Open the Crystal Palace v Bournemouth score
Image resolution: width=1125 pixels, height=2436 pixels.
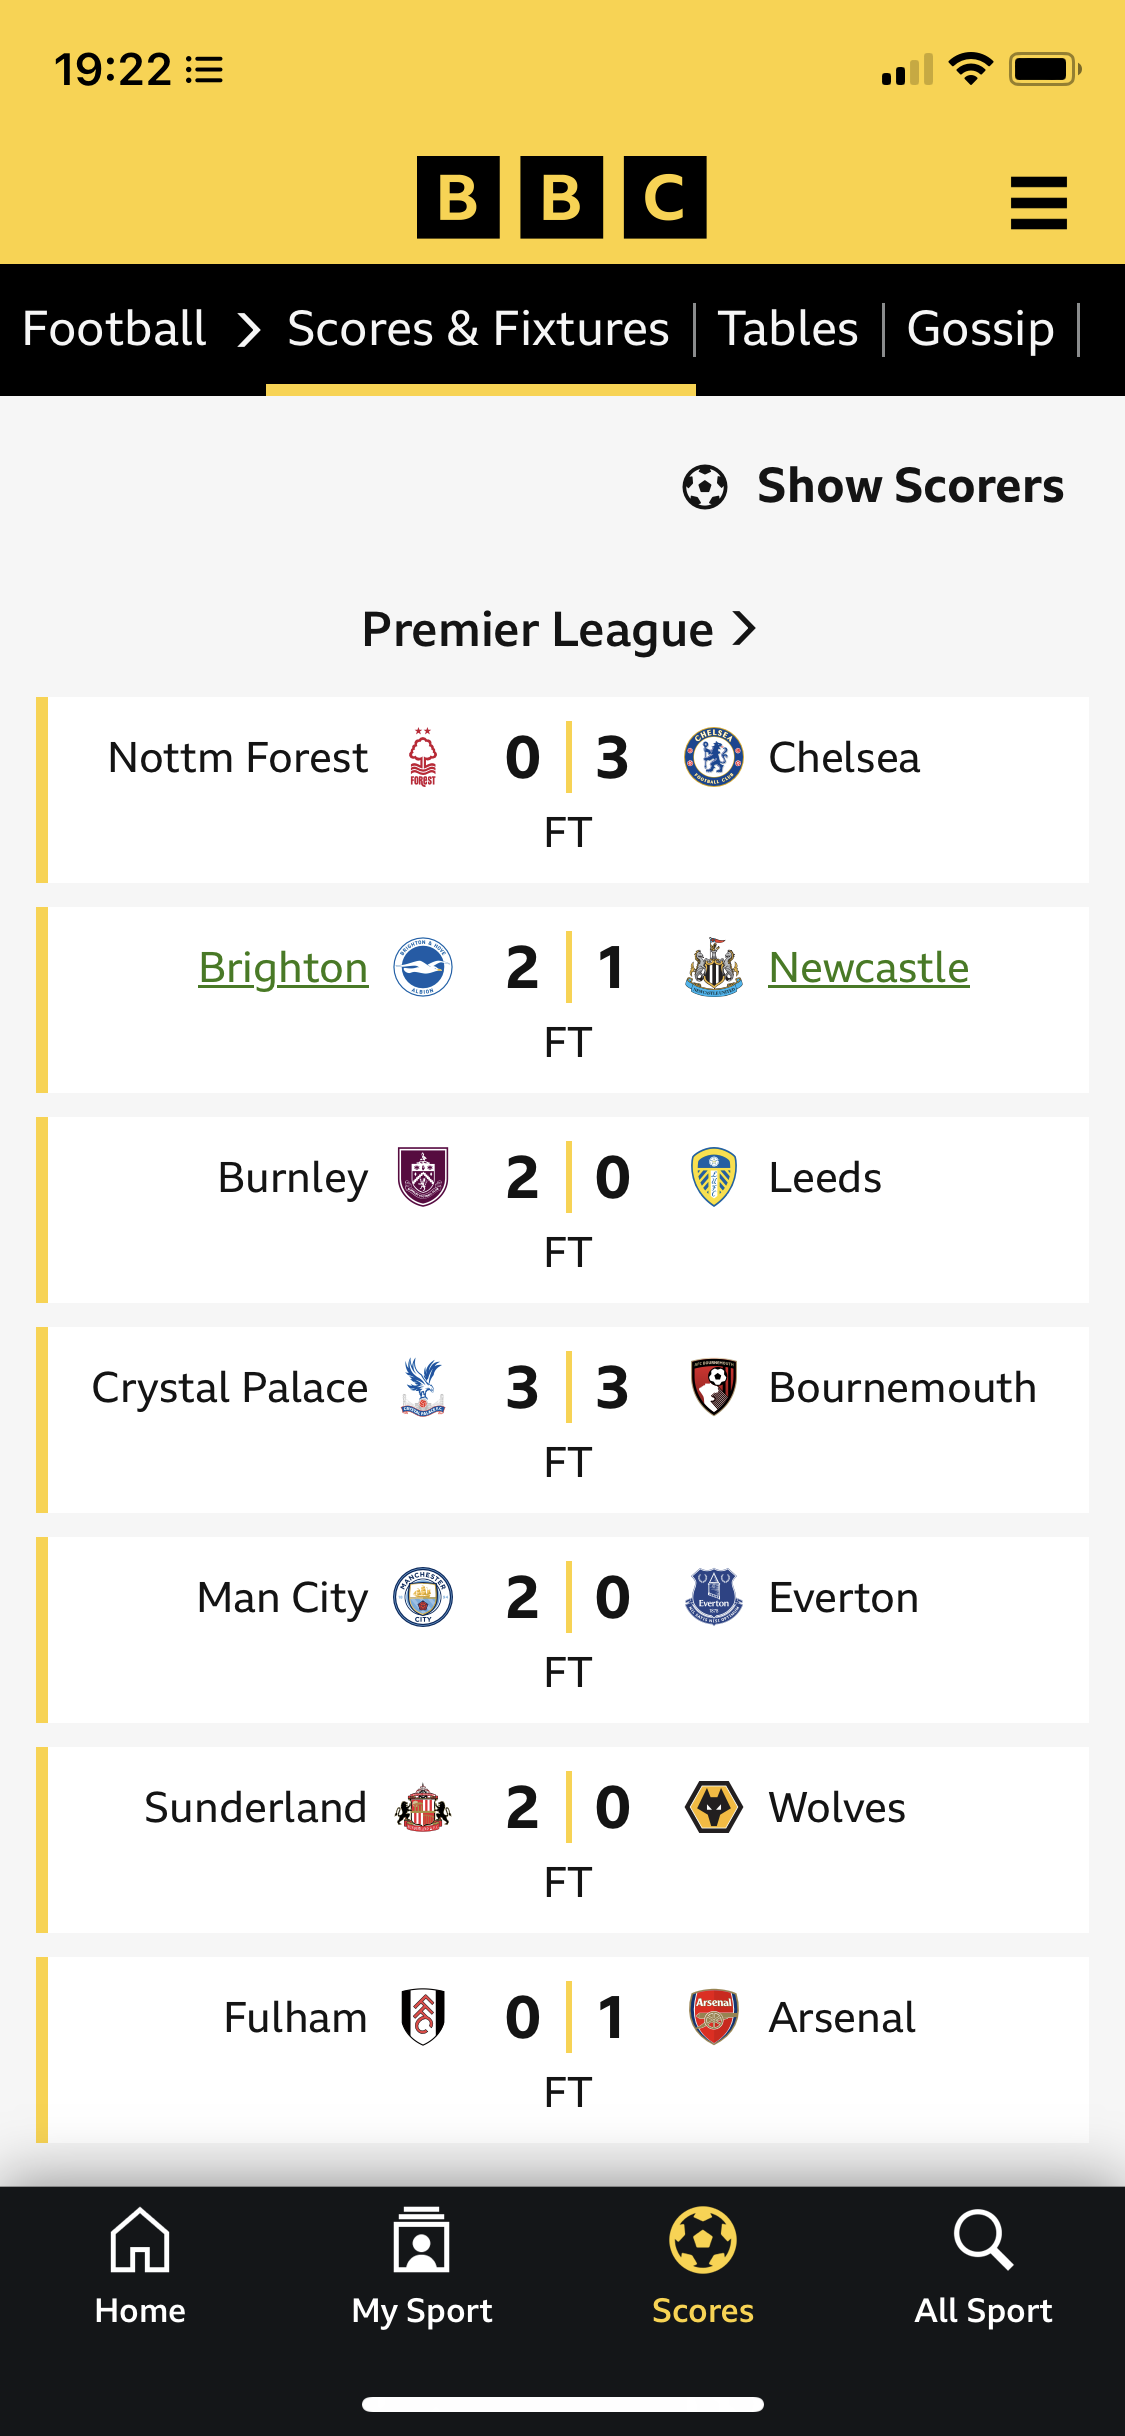click(x=567, y=1388)
